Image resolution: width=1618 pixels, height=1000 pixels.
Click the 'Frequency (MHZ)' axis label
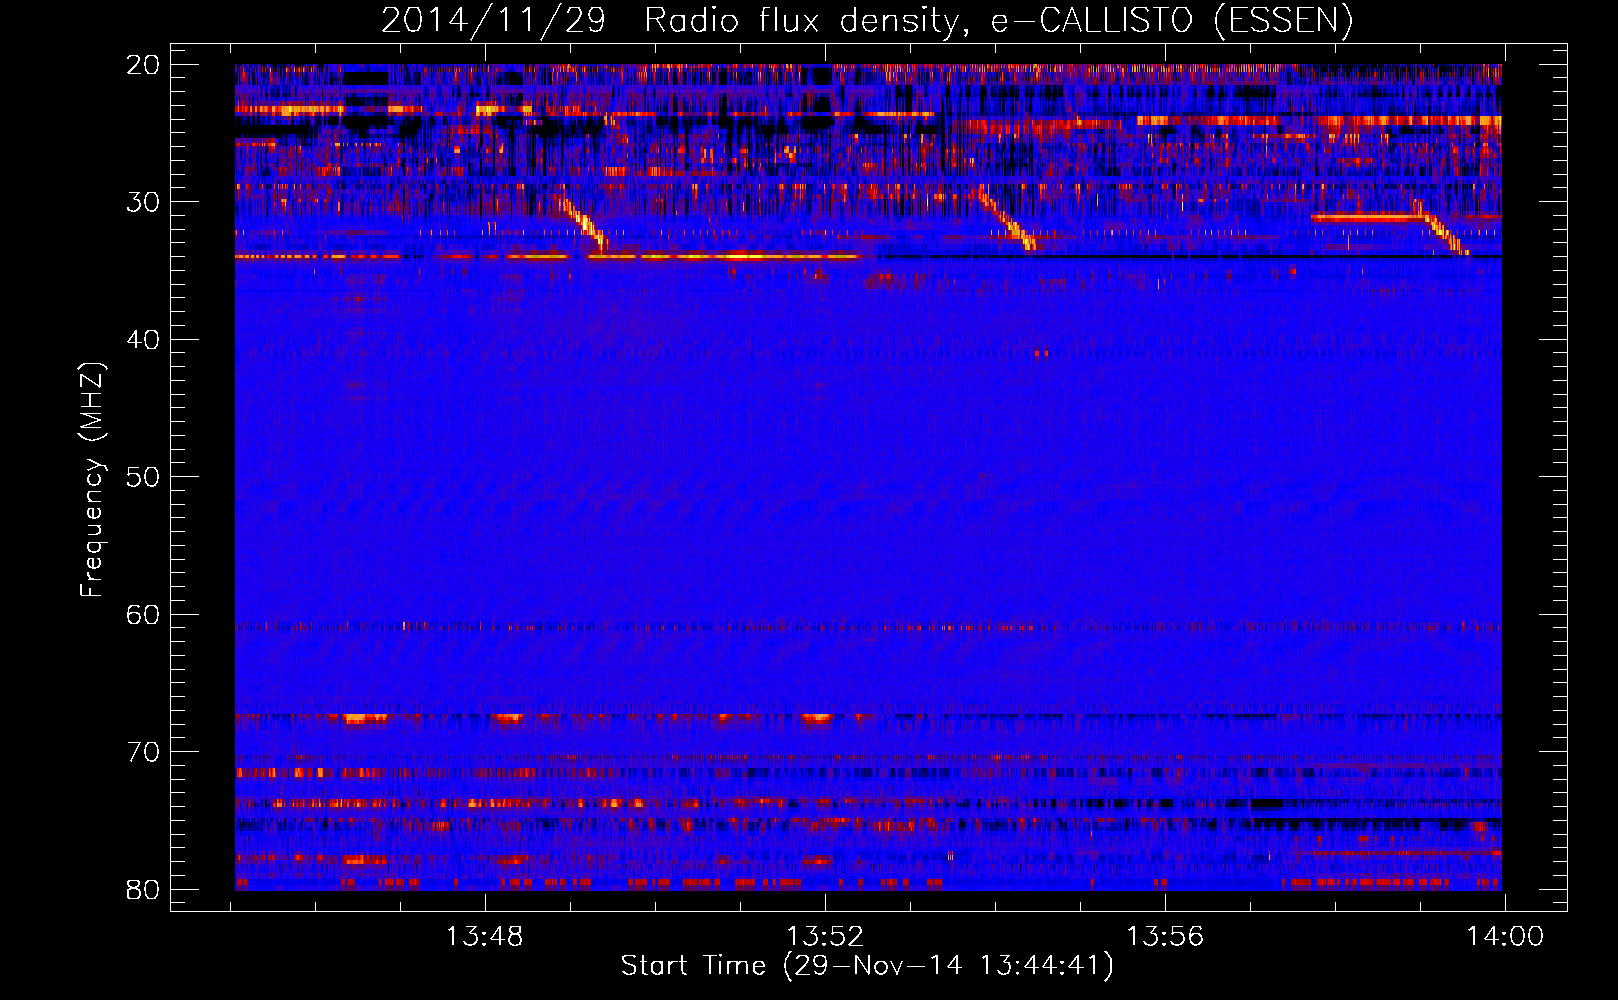92,480
